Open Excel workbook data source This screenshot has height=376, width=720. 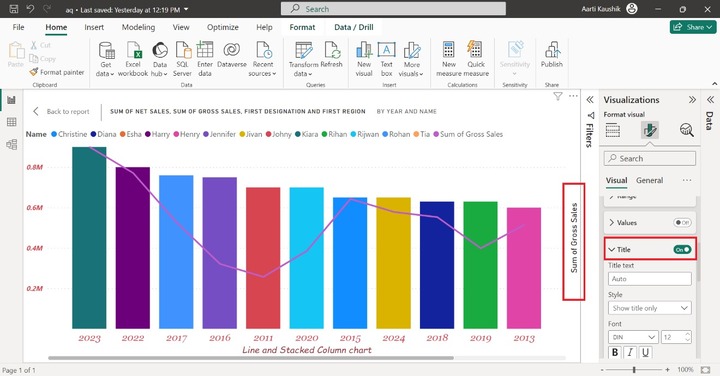coord(133,59)
